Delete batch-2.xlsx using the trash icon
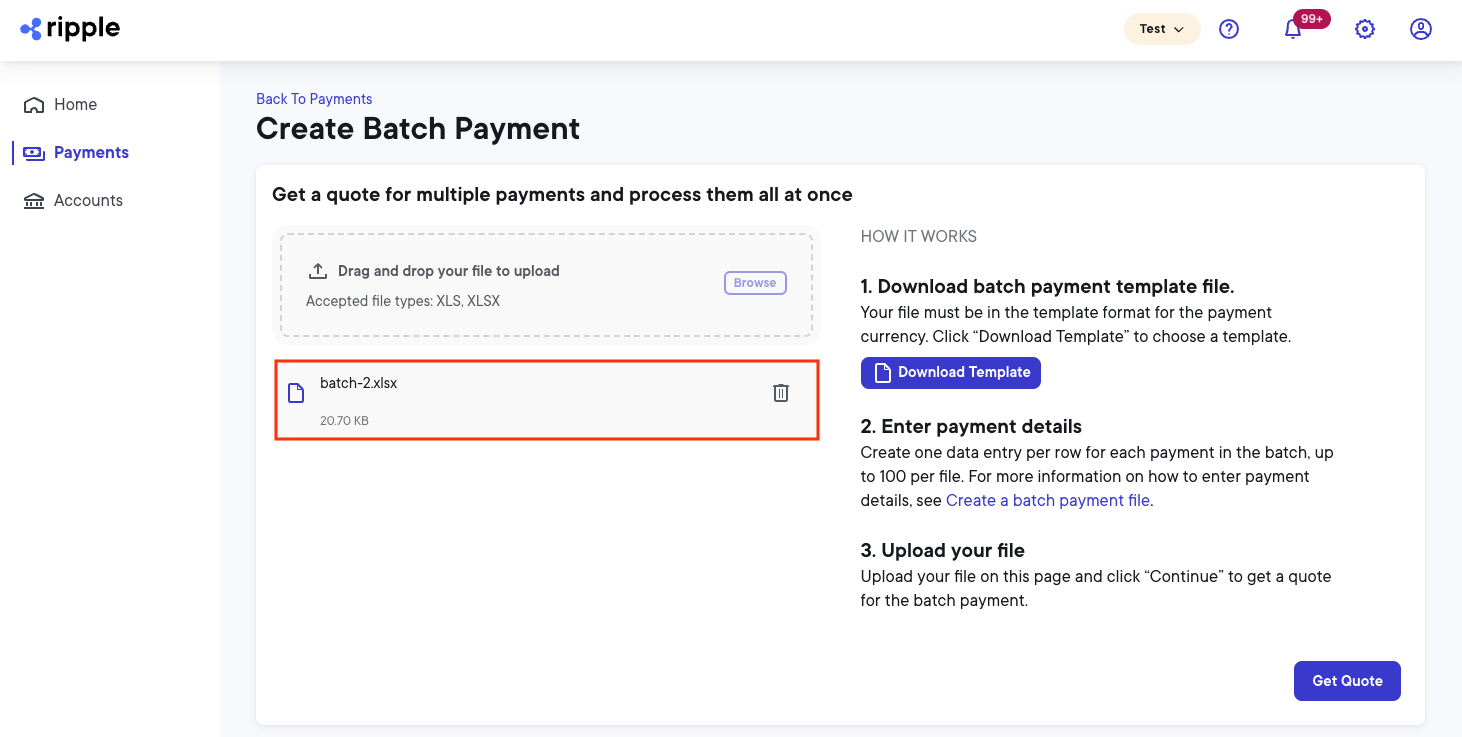Image resolution: width=1462 pixels, height=737 pixels. (781, 392)
